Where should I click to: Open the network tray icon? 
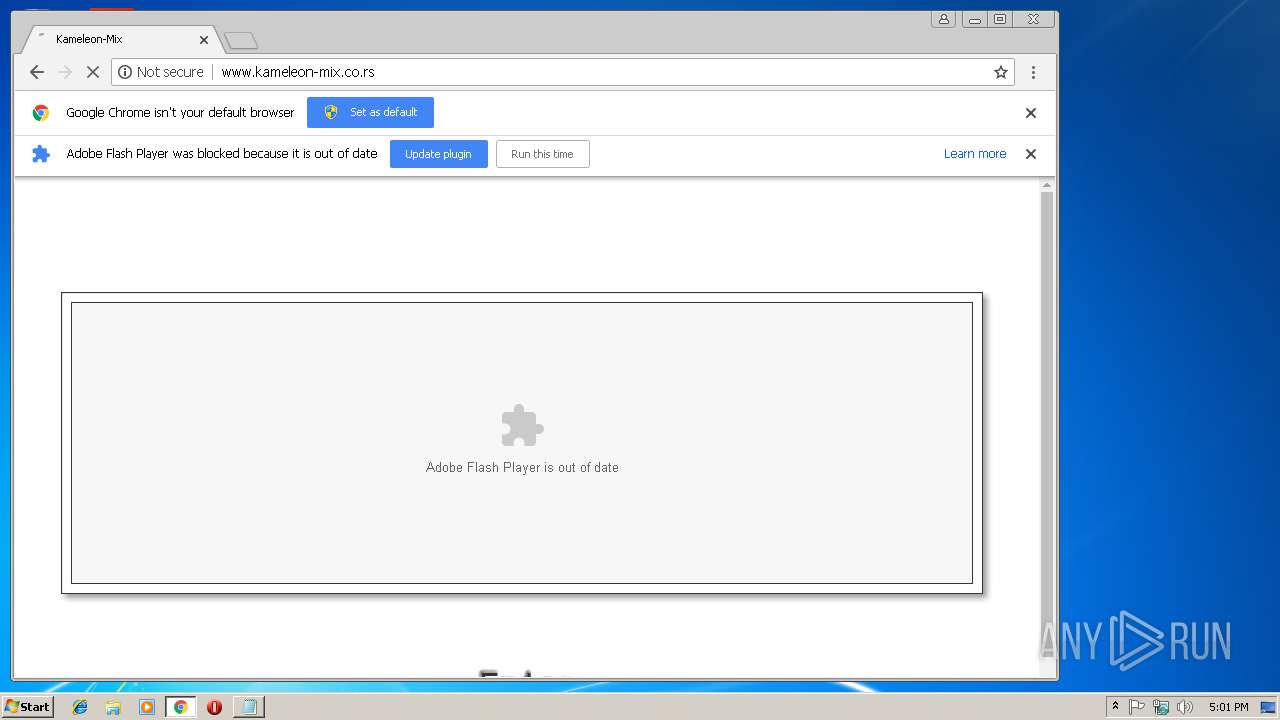(1161, 707)
